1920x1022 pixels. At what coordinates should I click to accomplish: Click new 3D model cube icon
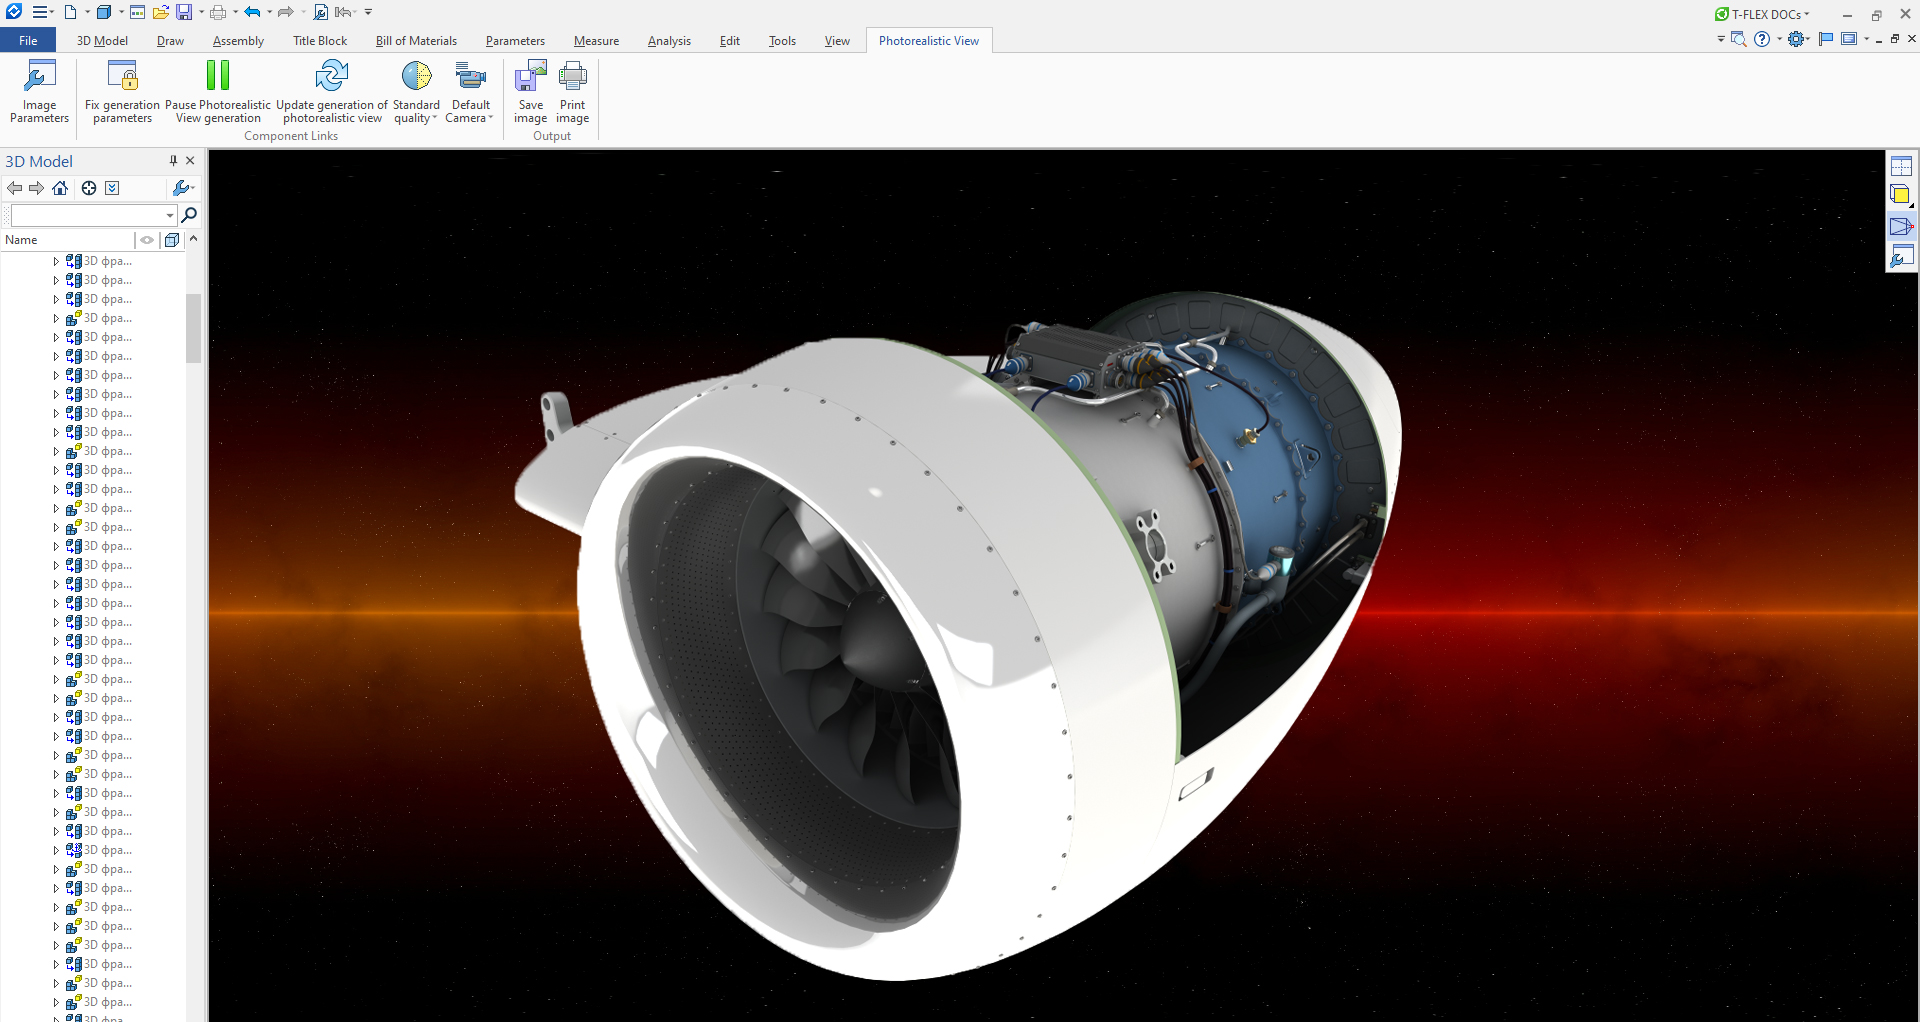pyautogui.click(x=103, y=12)
